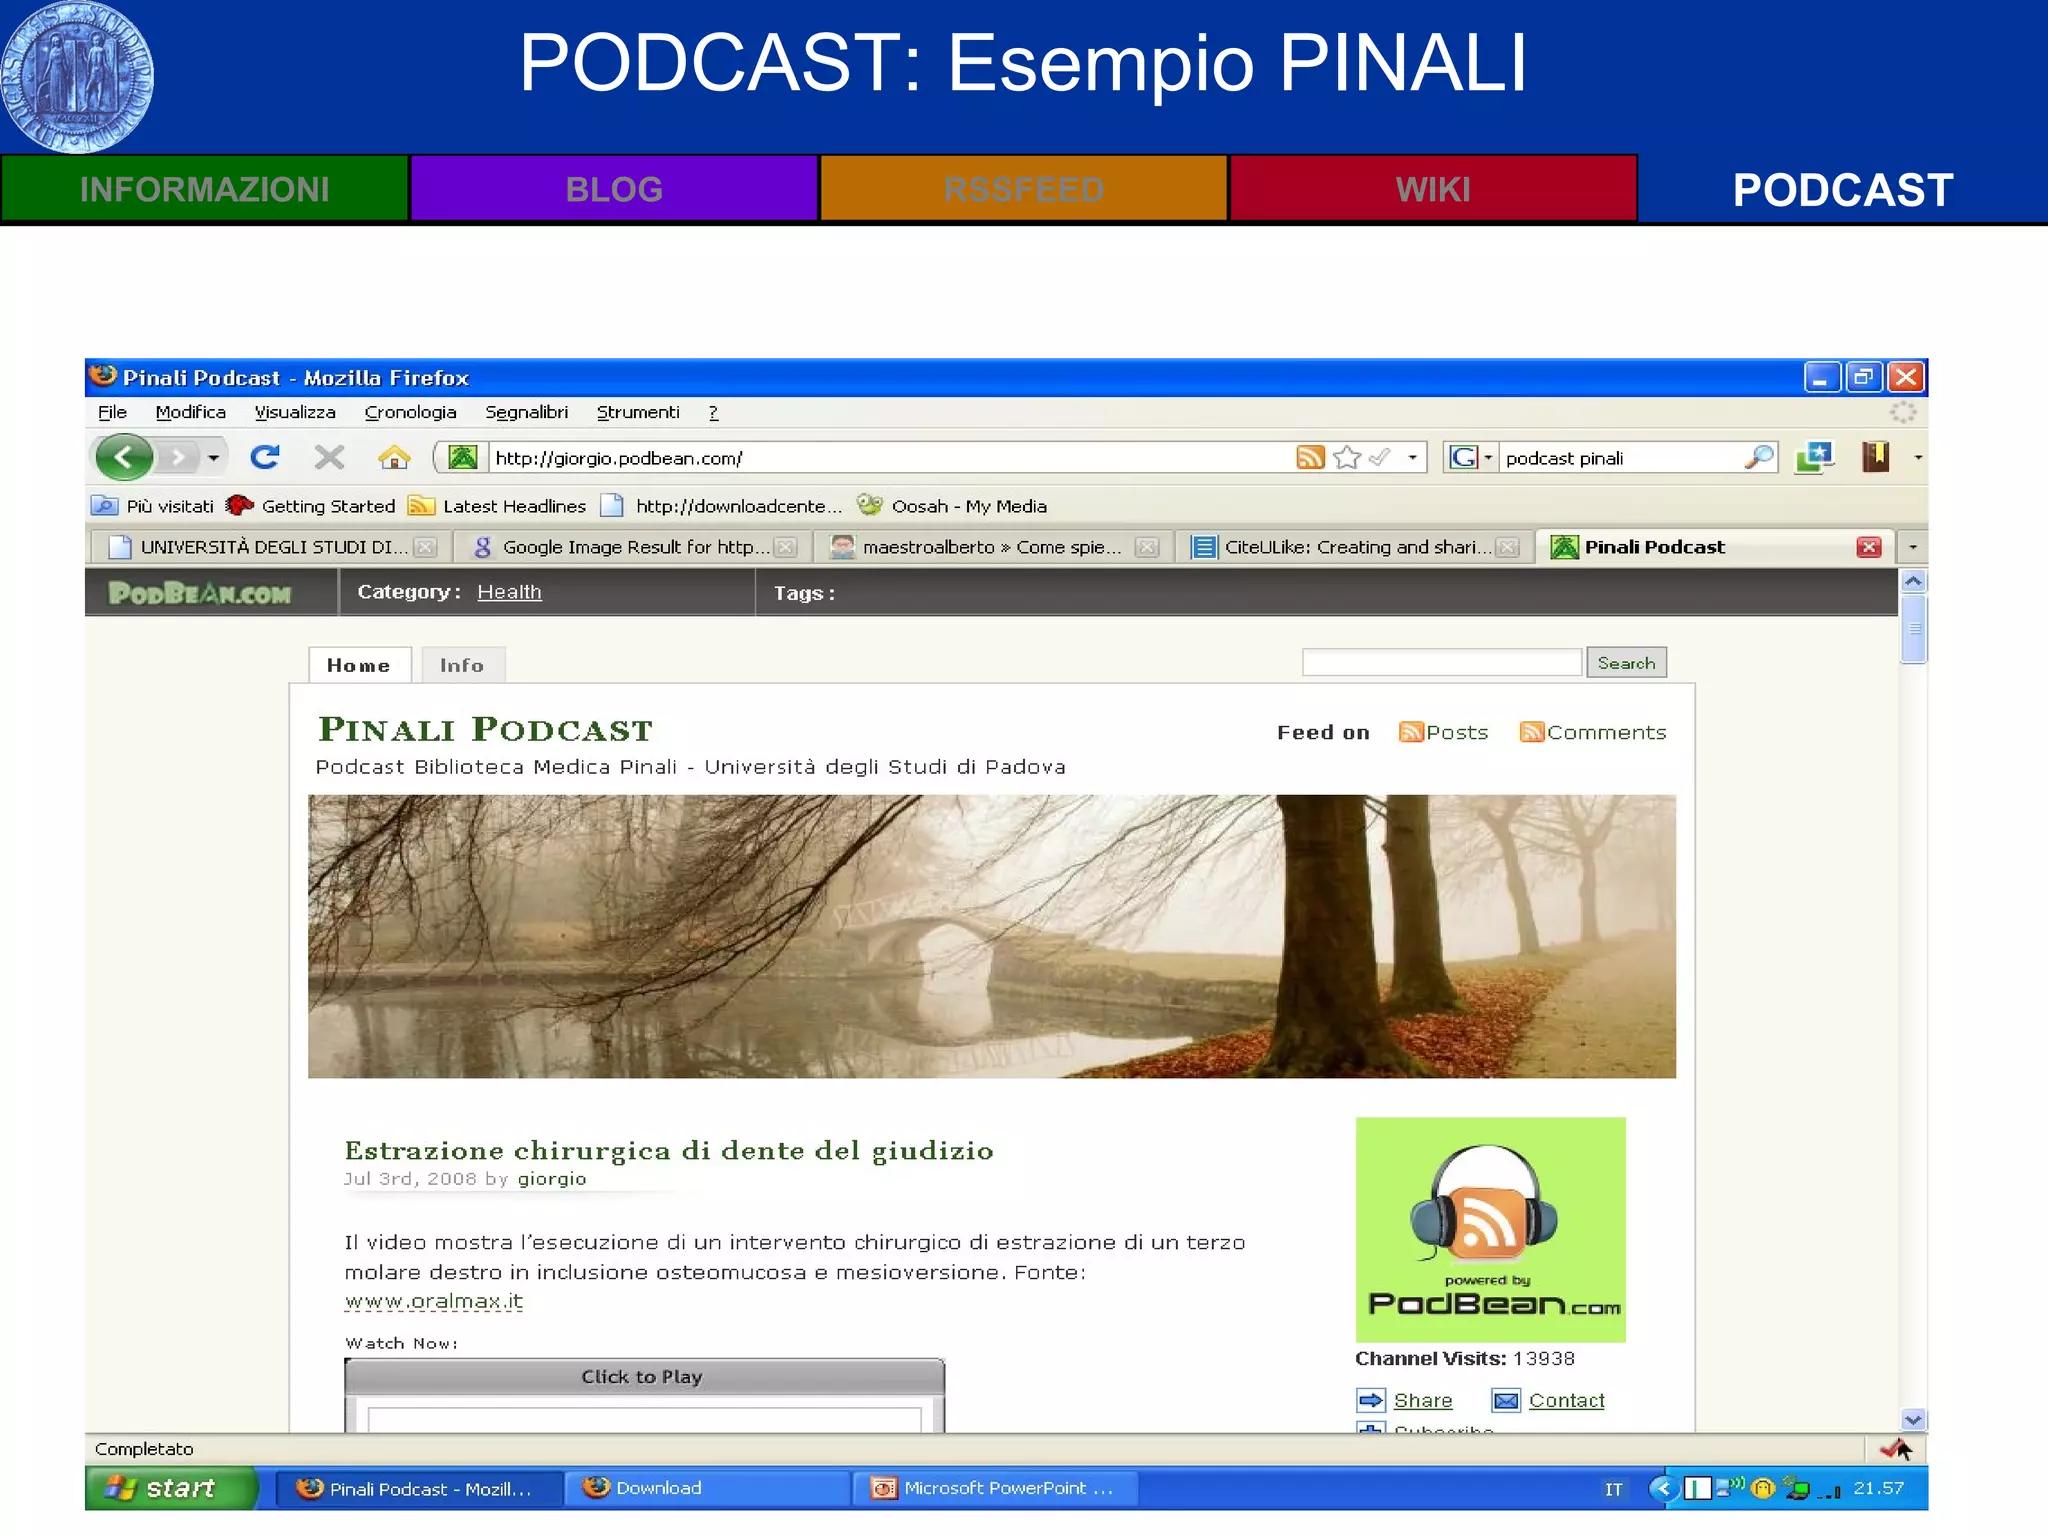This screenshot has width=2048, height=1536.
Task: Click the Google search engine icon
Action: pos(1463,458)
